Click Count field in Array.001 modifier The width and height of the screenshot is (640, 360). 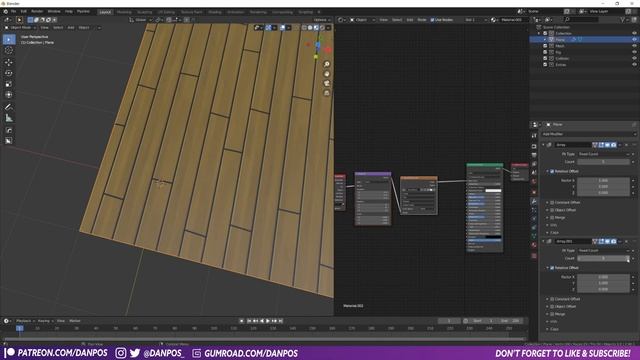[603, 258]
